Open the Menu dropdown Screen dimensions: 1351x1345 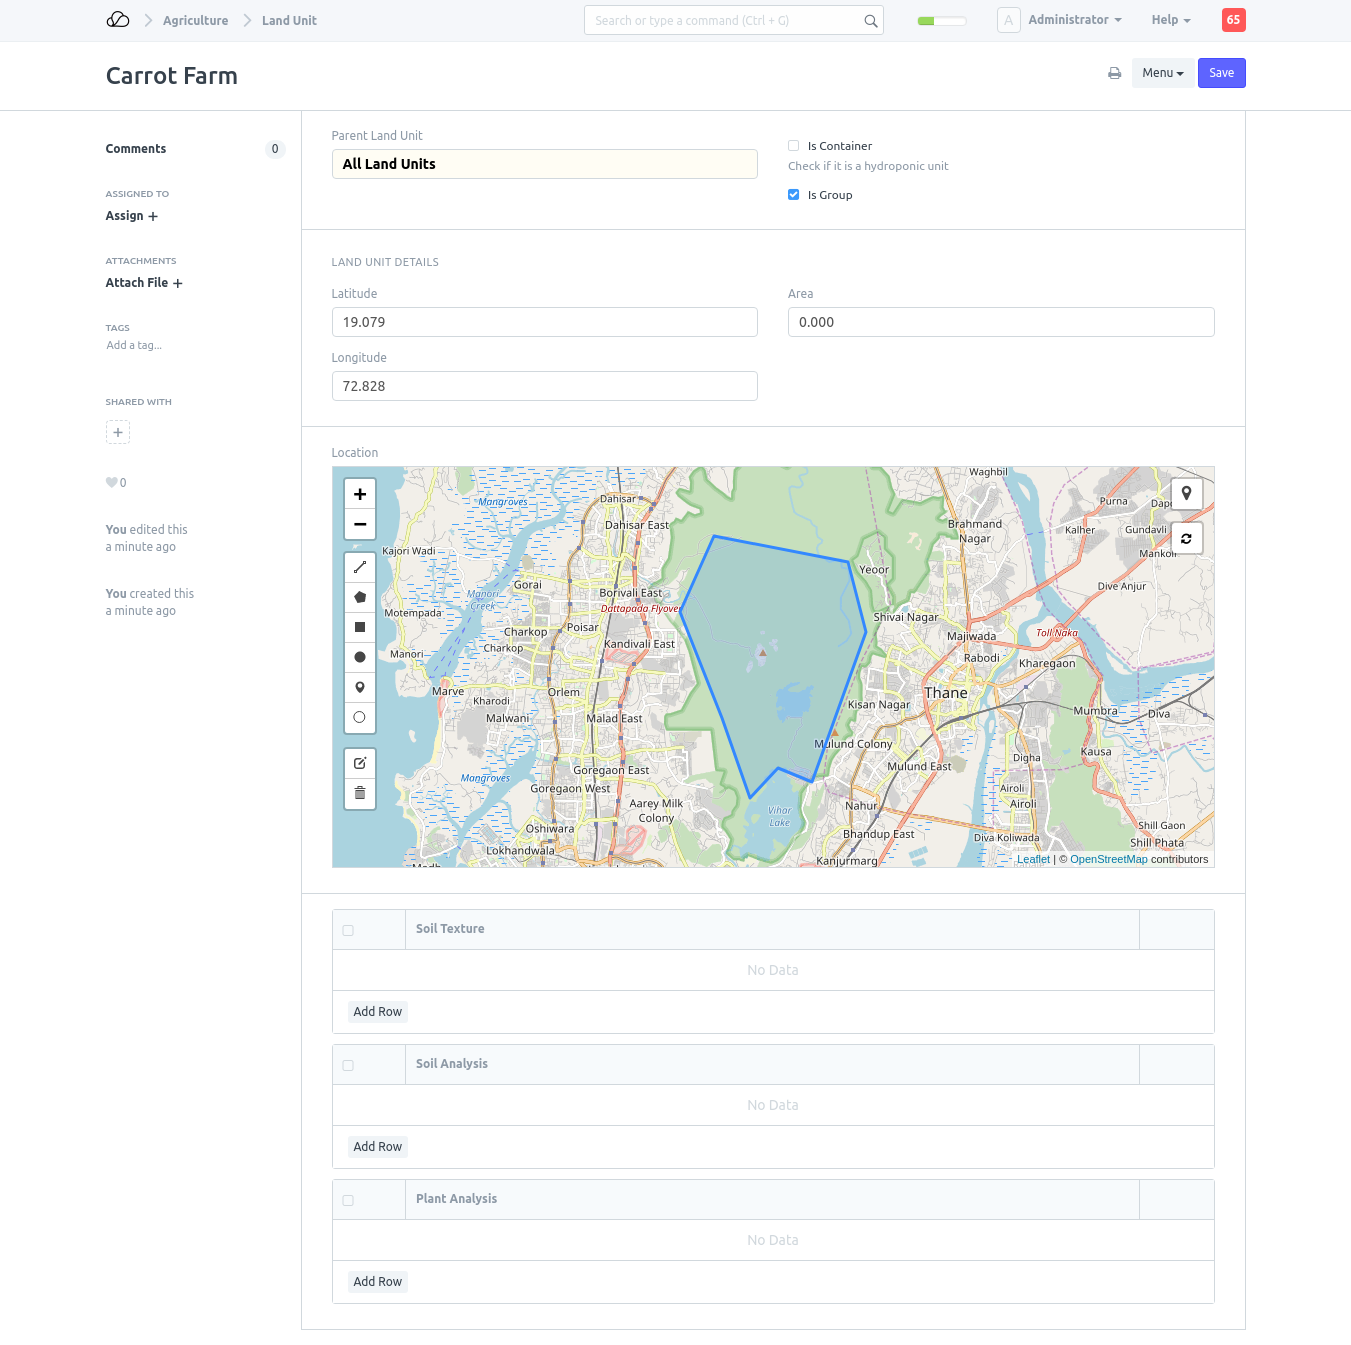click(x=1162, y=73)
